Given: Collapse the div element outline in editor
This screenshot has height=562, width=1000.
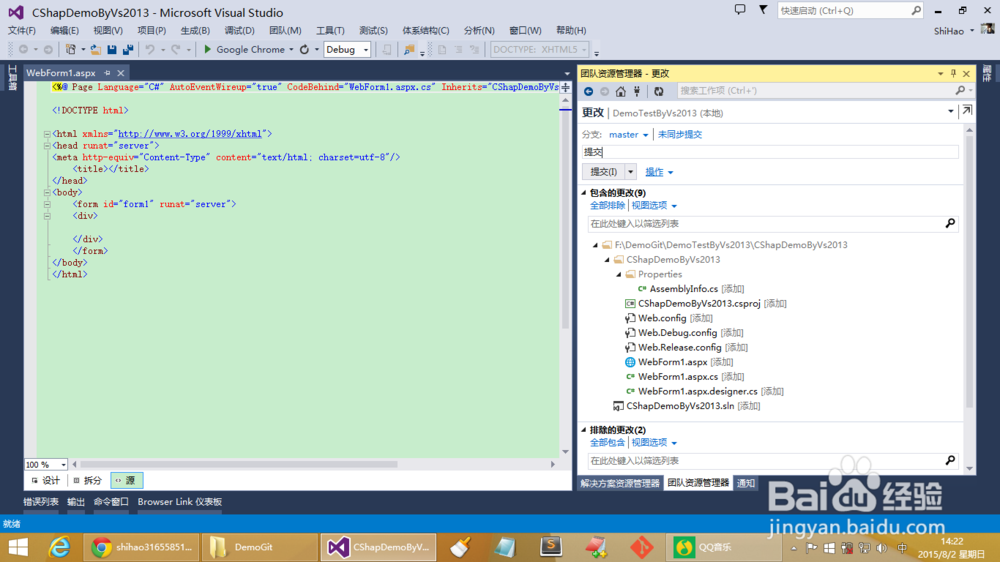Looking at the screenshot, I should pyautogui.click(x=47, y=216).
